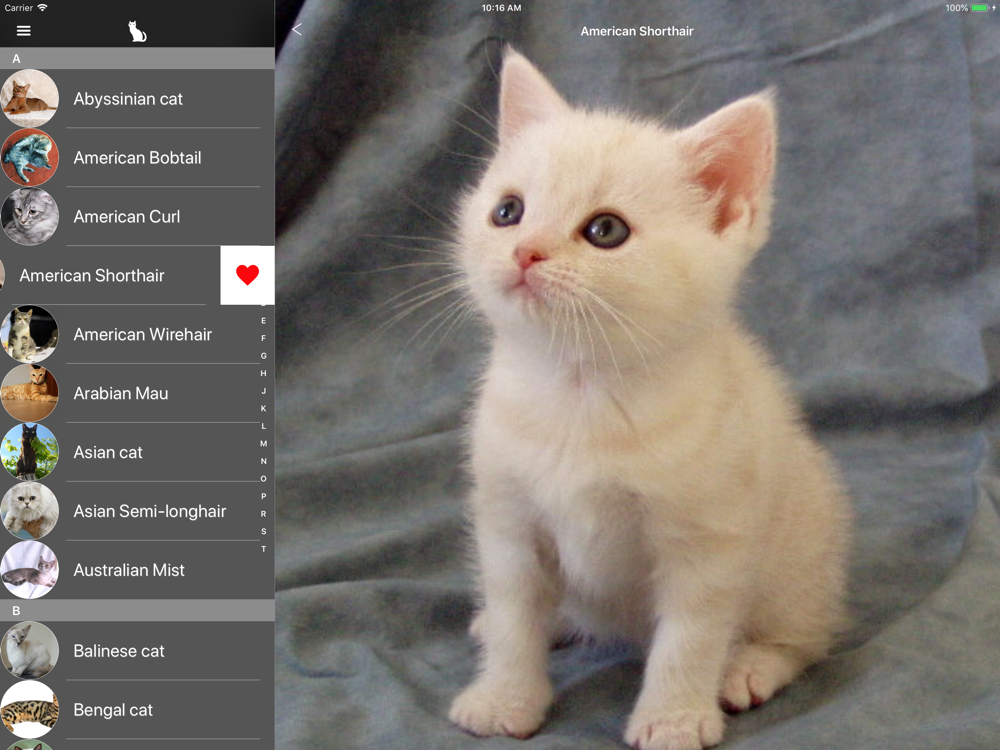Select 'Abyssinian cat' in the breed list
The width and height of the screenshot is (1000, 750).
[x=128, y=99]
